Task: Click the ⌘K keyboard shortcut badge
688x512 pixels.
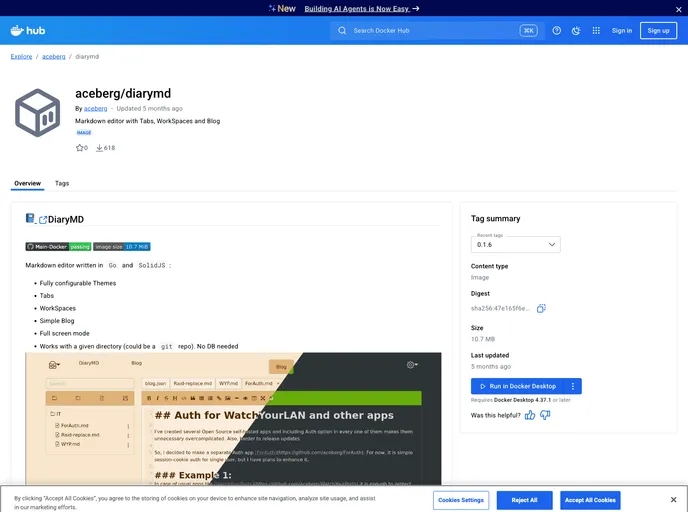Action: pos(528,31)
